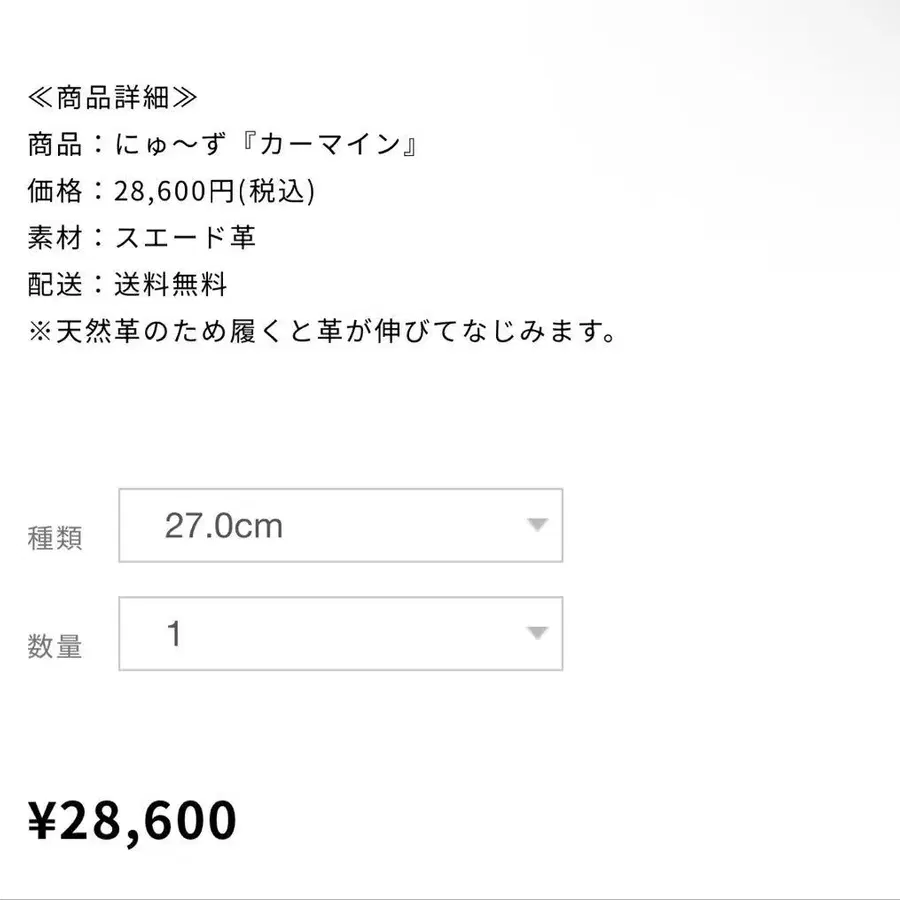
Task: Click the ※天然革 note line
Action: 320,332
